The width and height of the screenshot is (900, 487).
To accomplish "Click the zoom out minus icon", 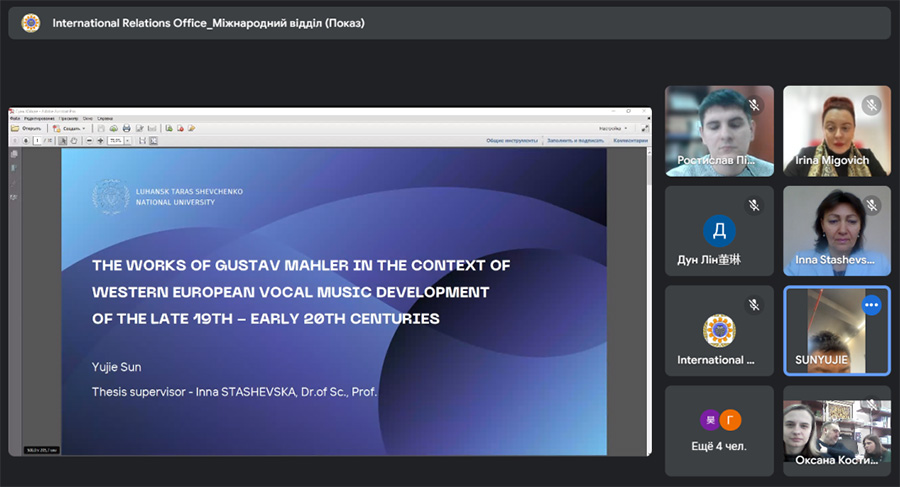I will coord(89,141).
